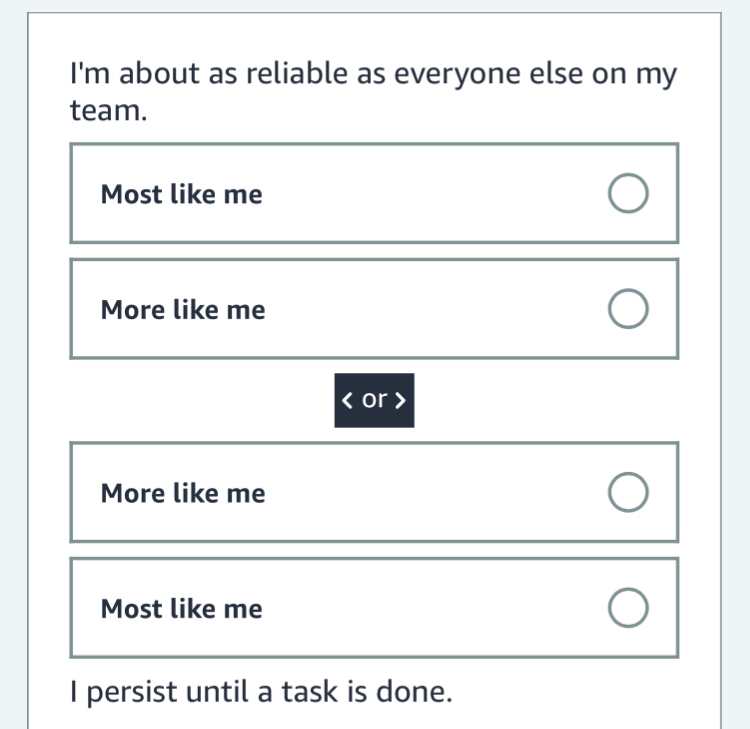
Task: Select the lower 'More like me' radio circle
Action: tap(627, 493)
